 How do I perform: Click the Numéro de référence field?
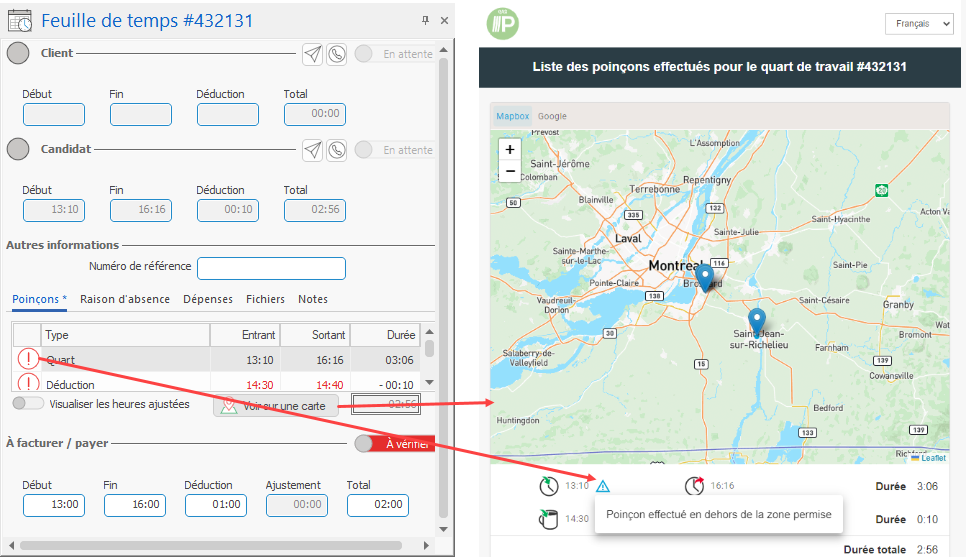point(271,268)
